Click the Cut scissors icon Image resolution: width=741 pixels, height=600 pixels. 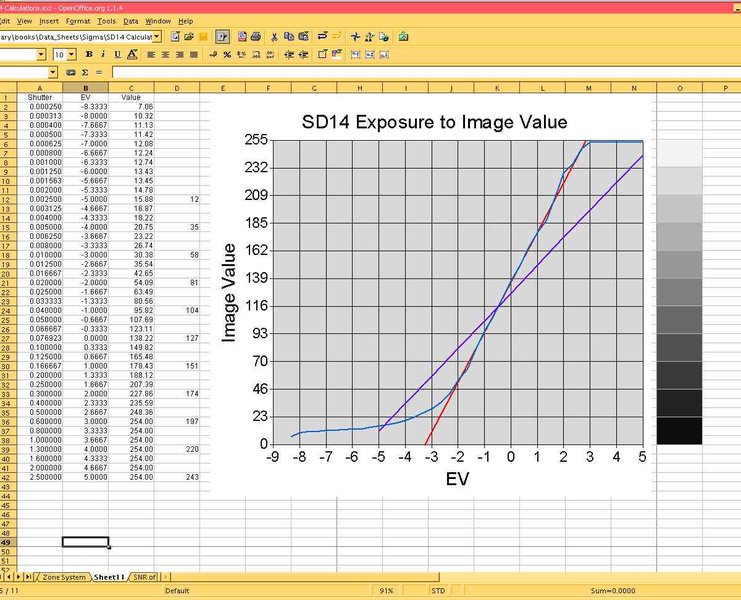tap(274, 37)
